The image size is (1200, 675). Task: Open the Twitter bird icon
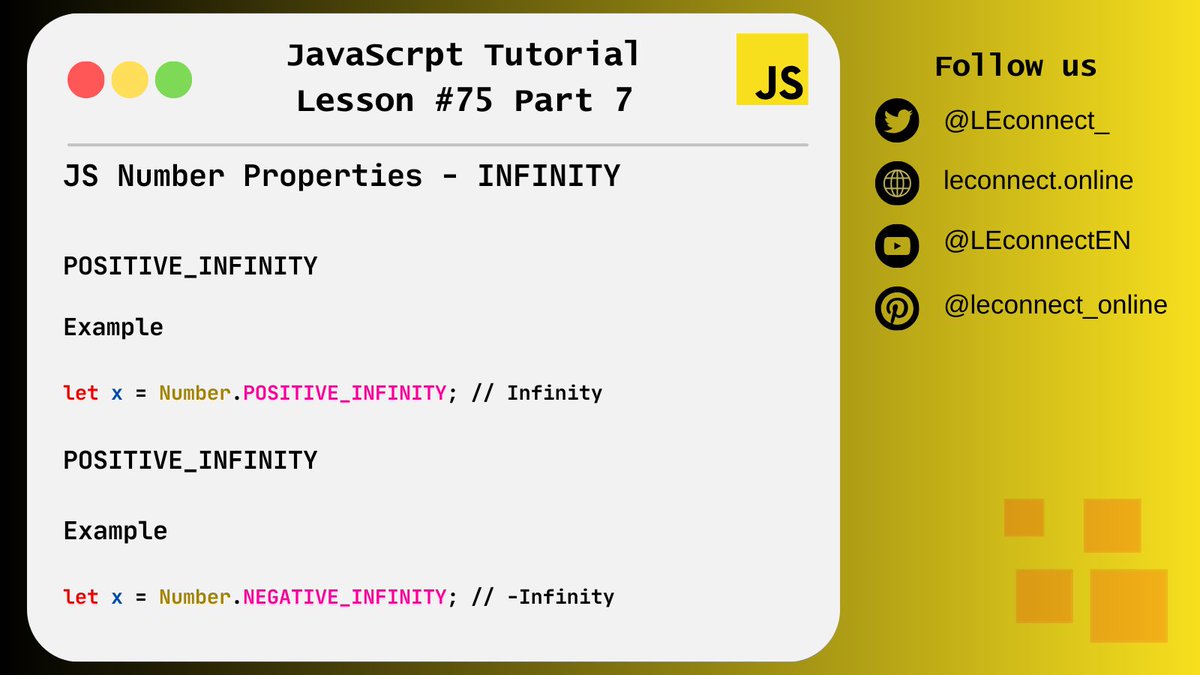pos(896,122)
